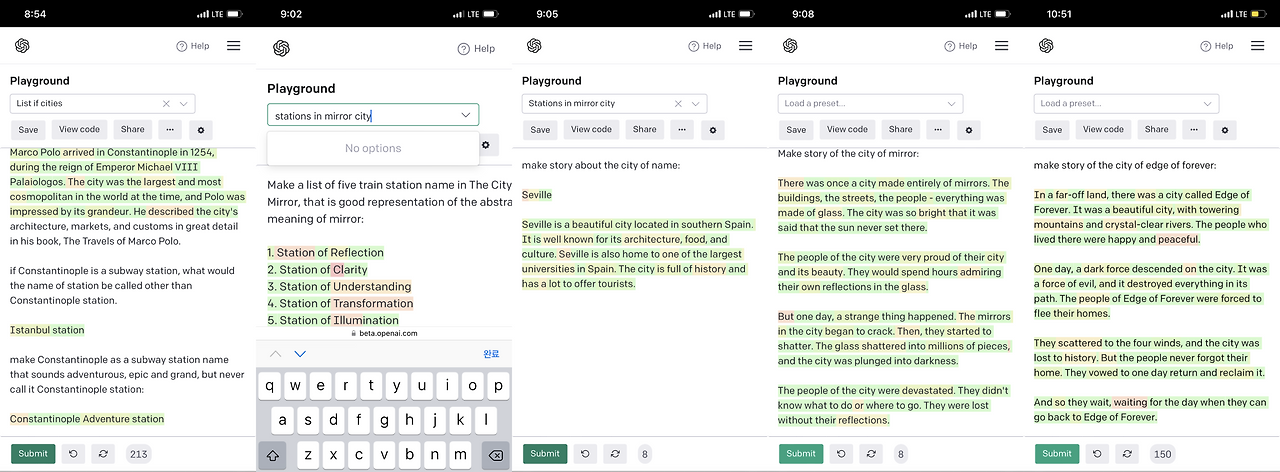The width and height of the screenshot is (1280, 472).
Task: Clear the "List if cities" preset selection
Action: point(167,104)
